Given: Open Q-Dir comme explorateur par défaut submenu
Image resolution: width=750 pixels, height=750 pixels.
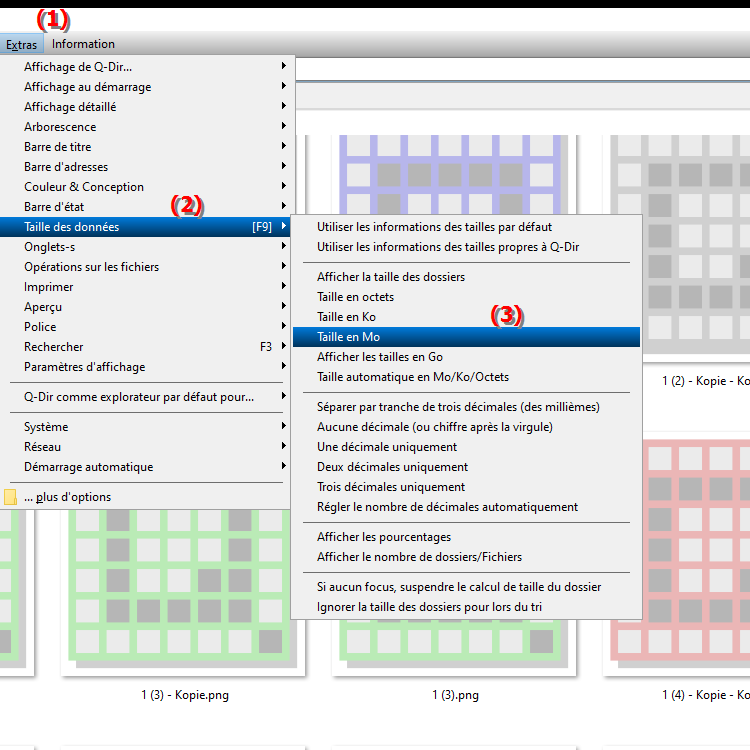Looking at the screenshot, I should 145,397.
